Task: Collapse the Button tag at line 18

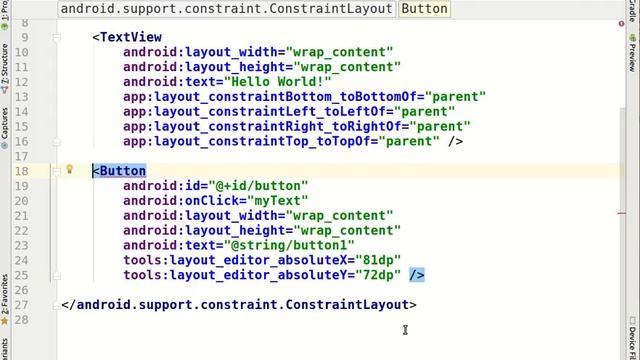Action: (56, 171)
